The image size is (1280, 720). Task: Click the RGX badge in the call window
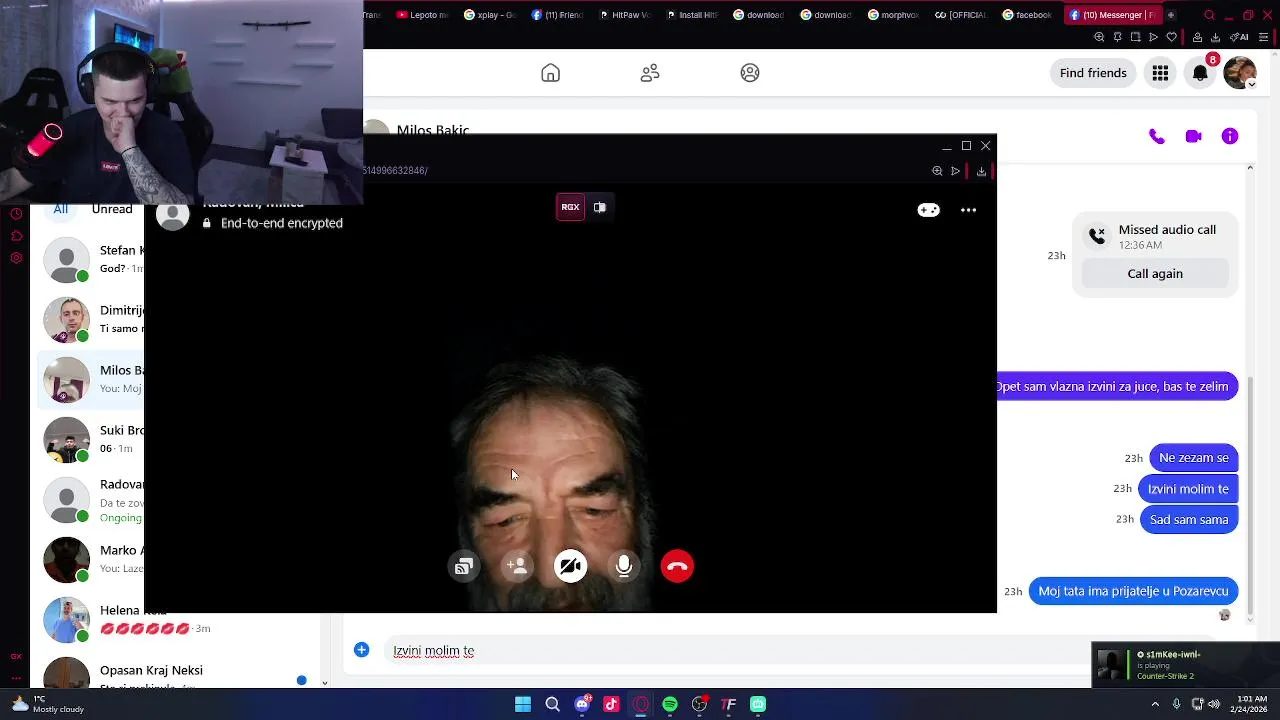coord(570,207)
